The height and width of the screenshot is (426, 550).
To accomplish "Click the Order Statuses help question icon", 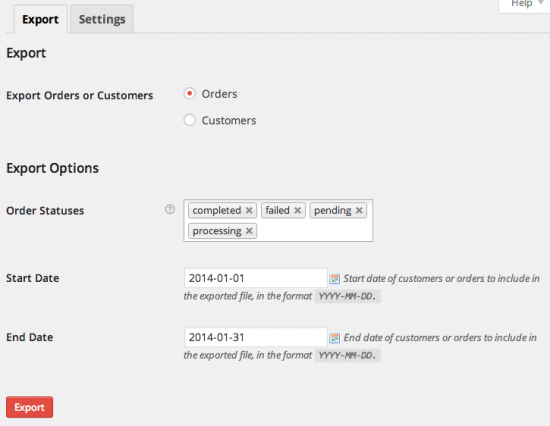I will point(170,209).
